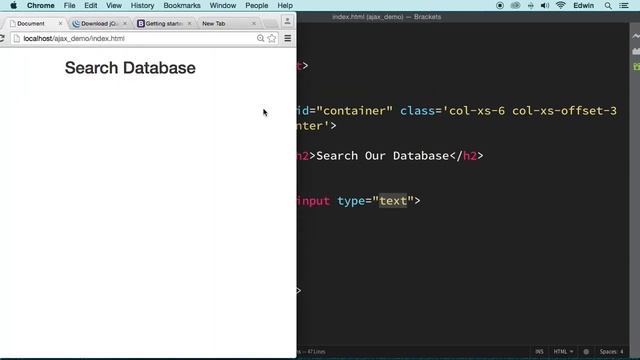Open the Chrome hamburger menu
The height and width of the screenshot is (360, 640).
click(288, 38)
